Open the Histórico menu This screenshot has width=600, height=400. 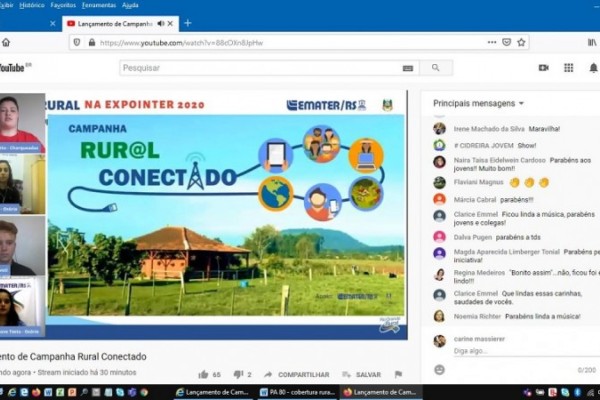pos(32,5)
